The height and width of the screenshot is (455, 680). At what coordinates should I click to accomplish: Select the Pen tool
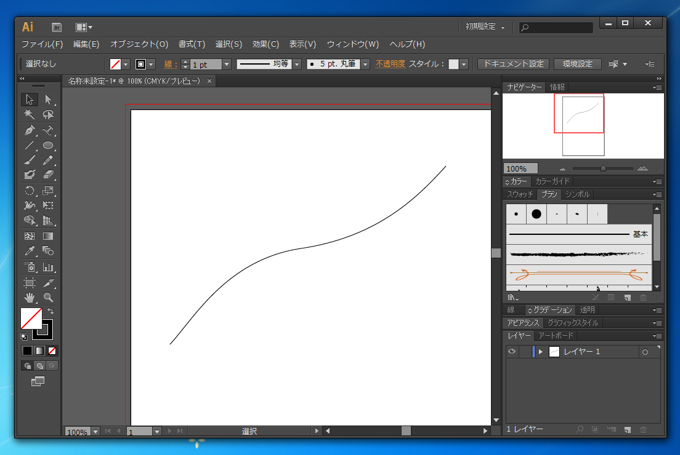tap(29, 130)
